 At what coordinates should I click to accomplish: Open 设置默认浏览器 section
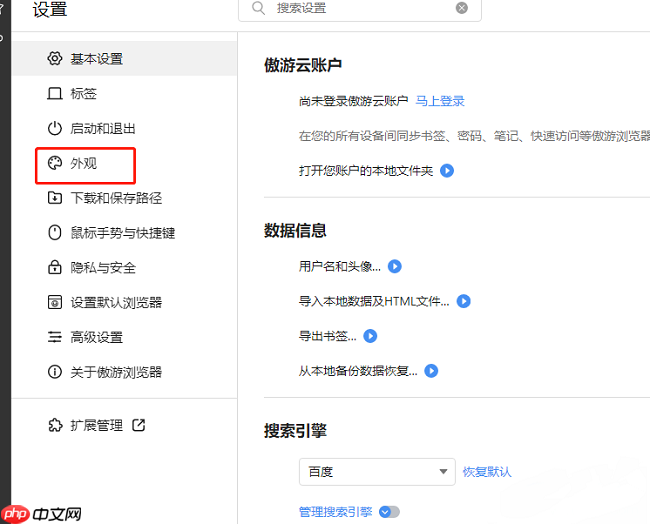[124, 302]
